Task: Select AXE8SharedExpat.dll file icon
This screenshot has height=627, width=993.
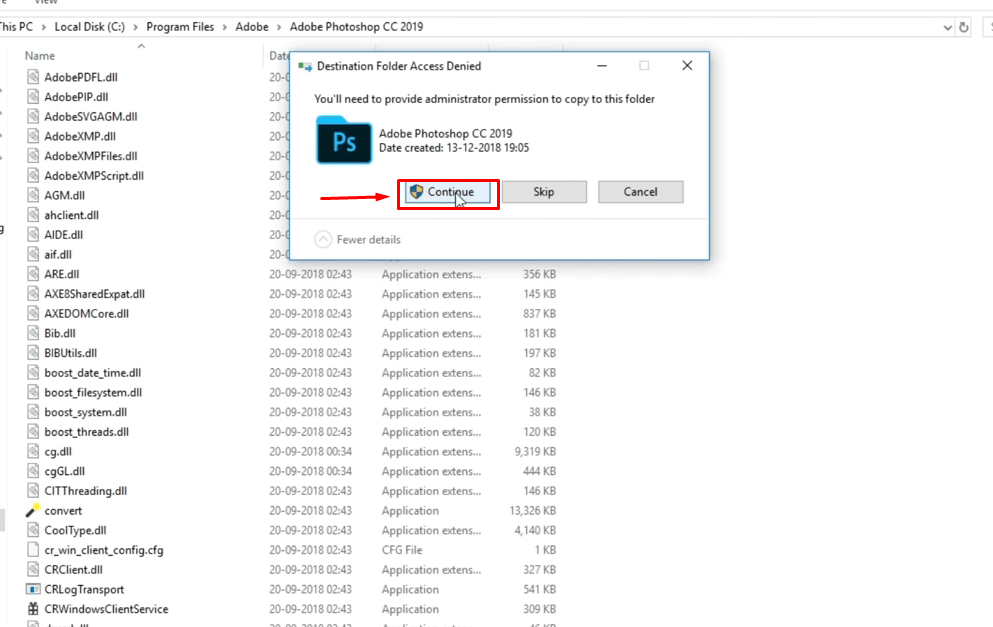Action: (33, 293)
